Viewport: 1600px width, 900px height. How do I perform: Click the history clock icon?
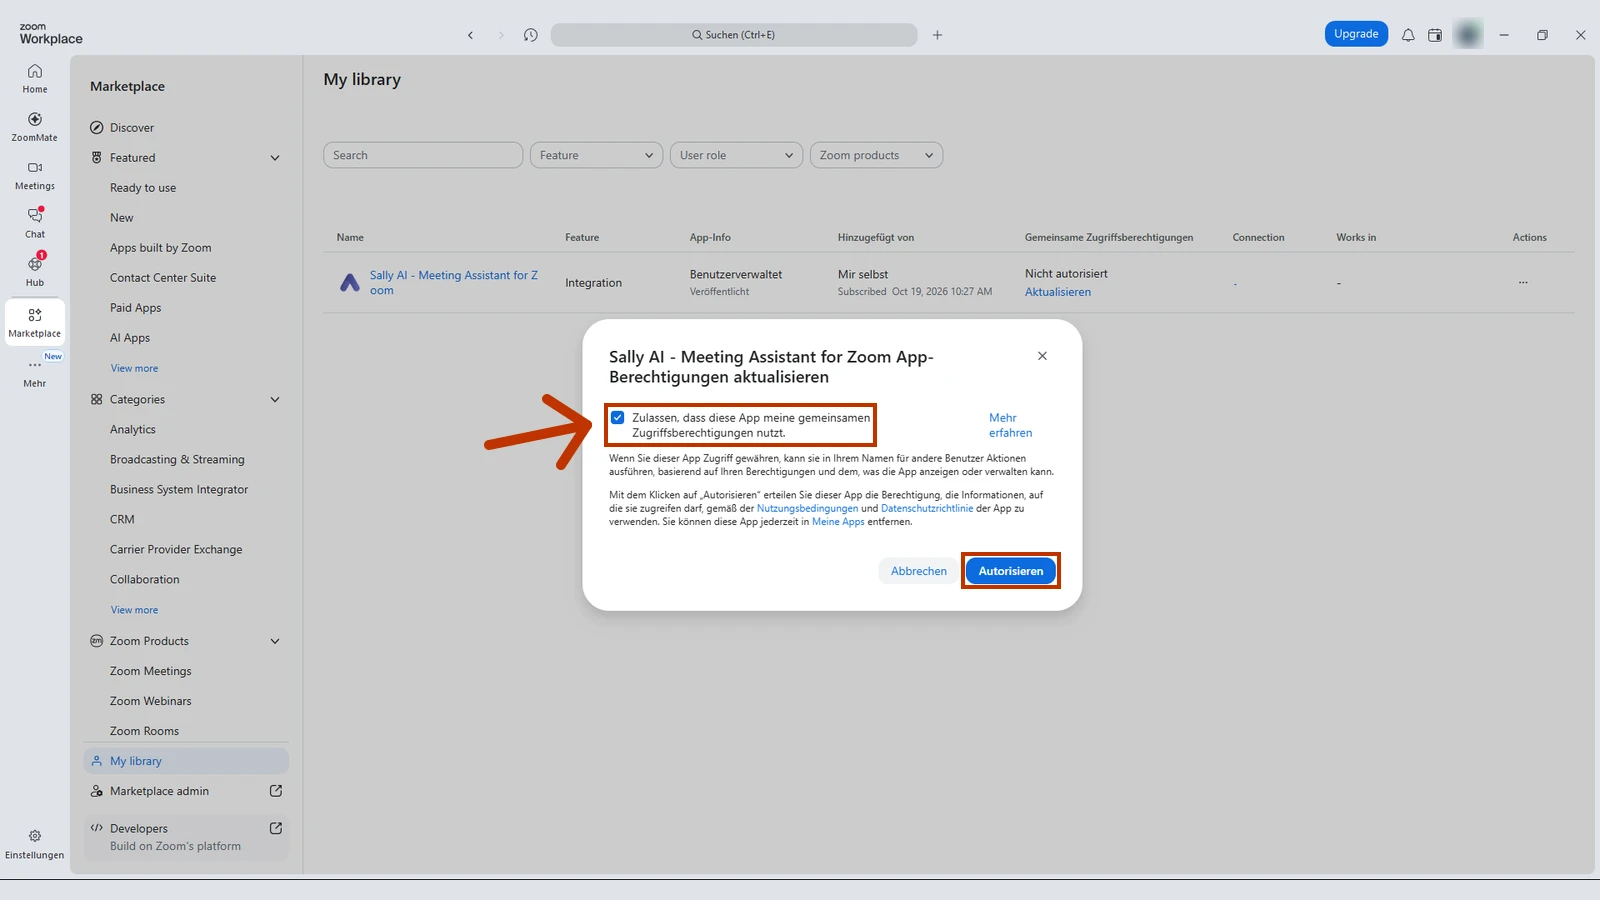pos(530,35)
